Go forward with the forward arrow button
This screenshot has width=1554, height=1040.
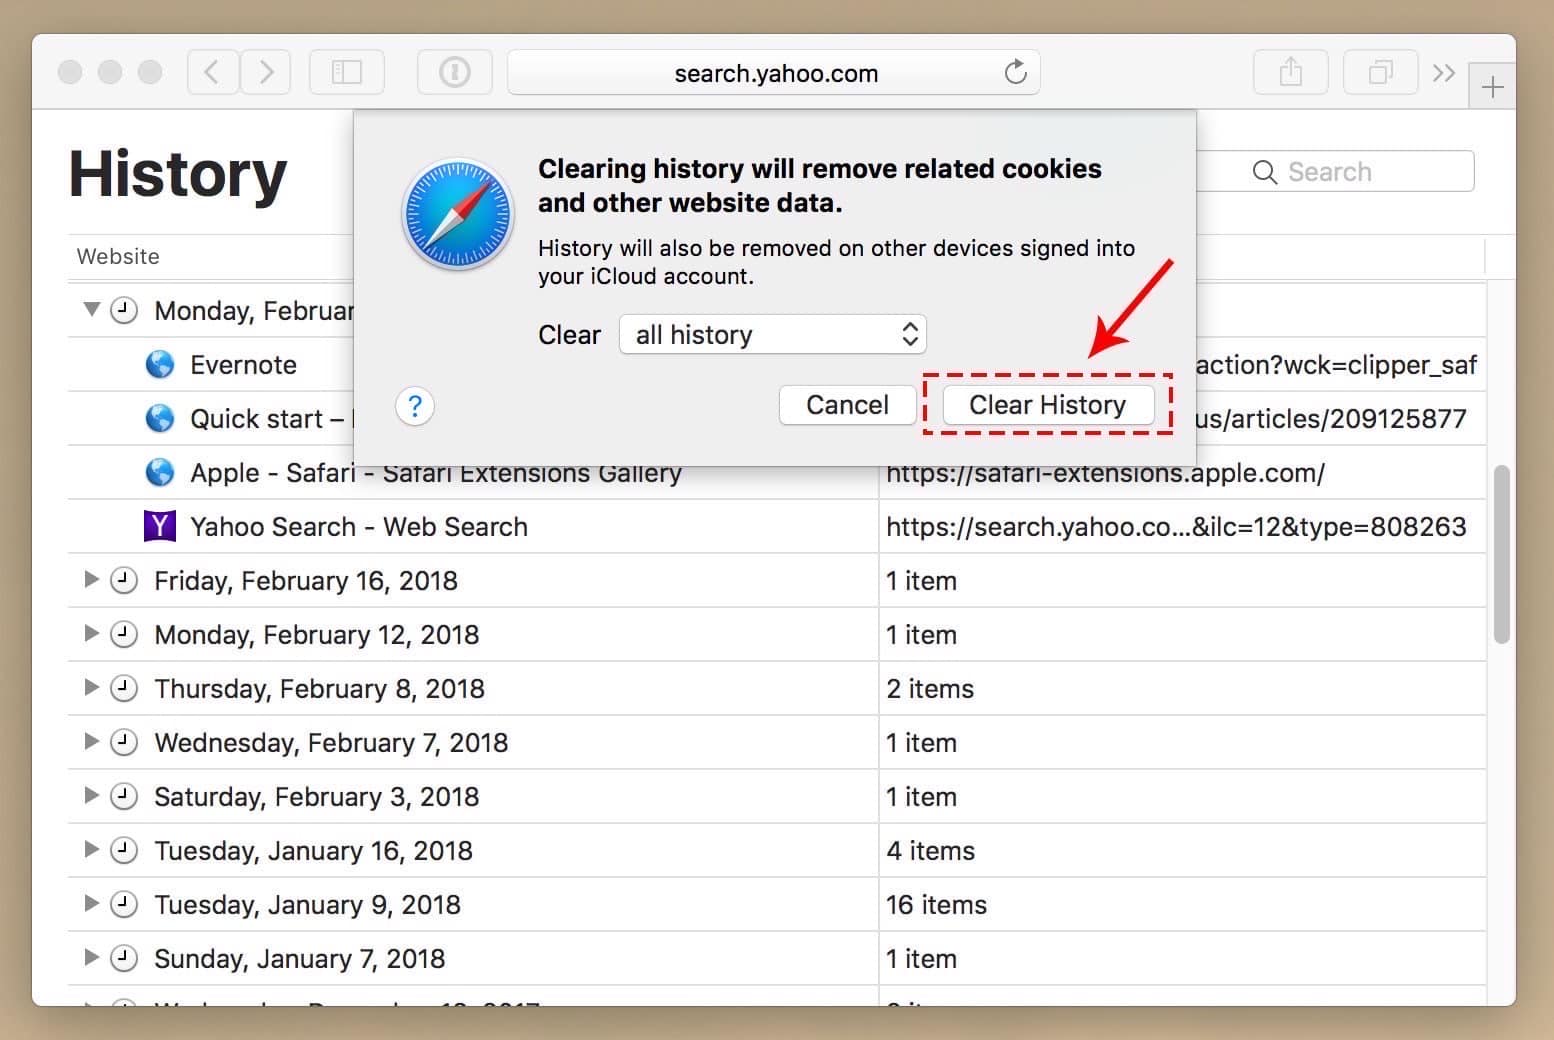coord(265,72)
